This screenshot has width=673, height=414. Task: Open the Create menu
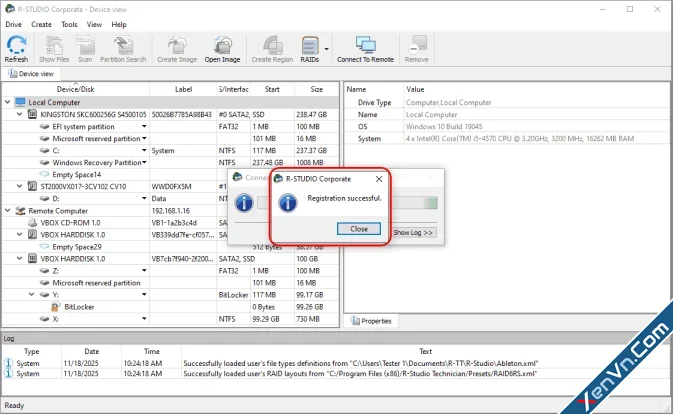point(41,24)
